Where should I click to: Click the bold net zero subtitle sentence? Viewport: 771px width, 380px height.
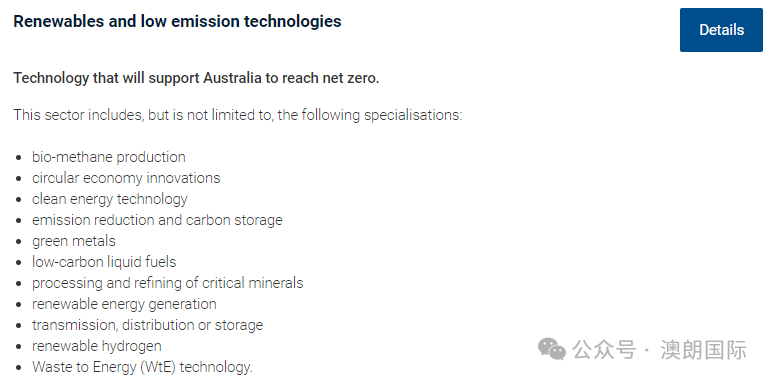tap(196, 78)
